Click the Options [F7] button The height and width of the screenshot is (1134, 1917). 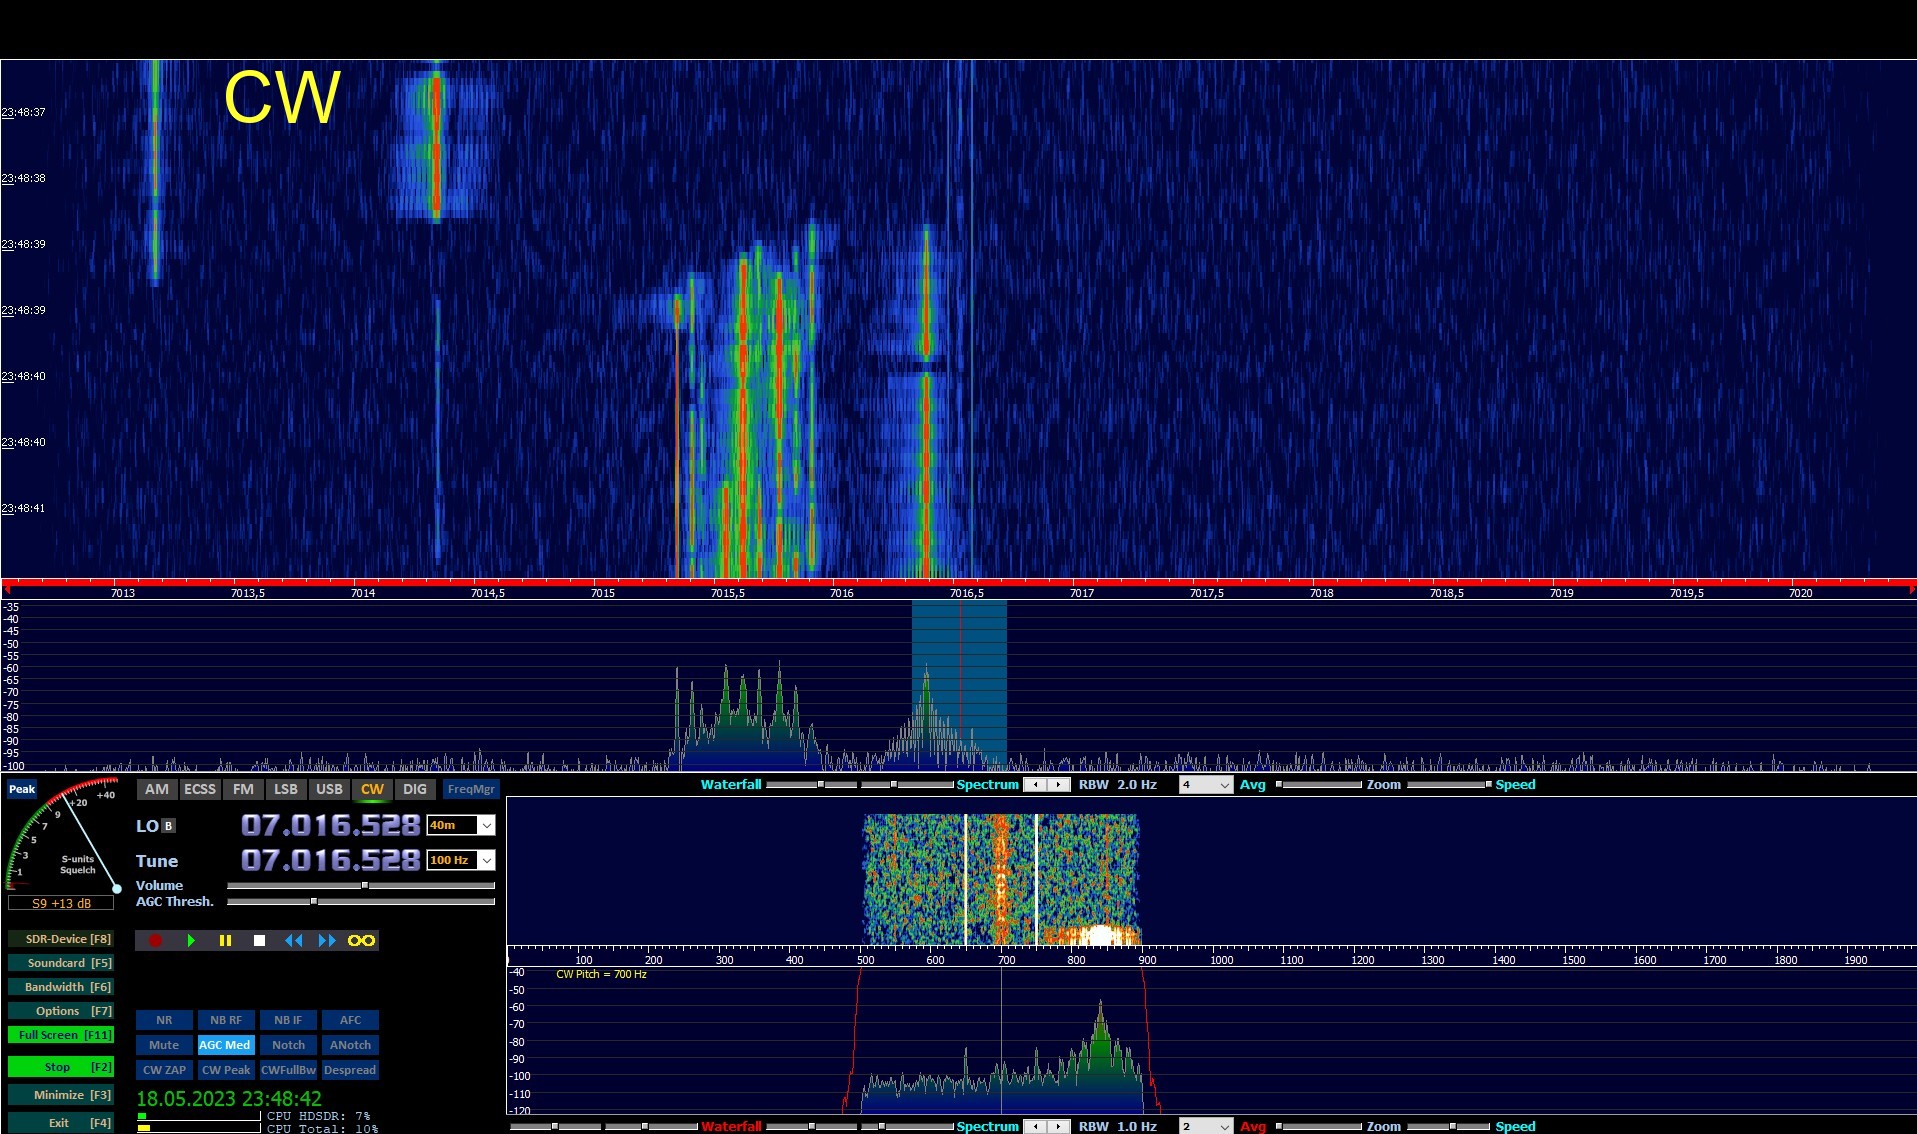61,1011
